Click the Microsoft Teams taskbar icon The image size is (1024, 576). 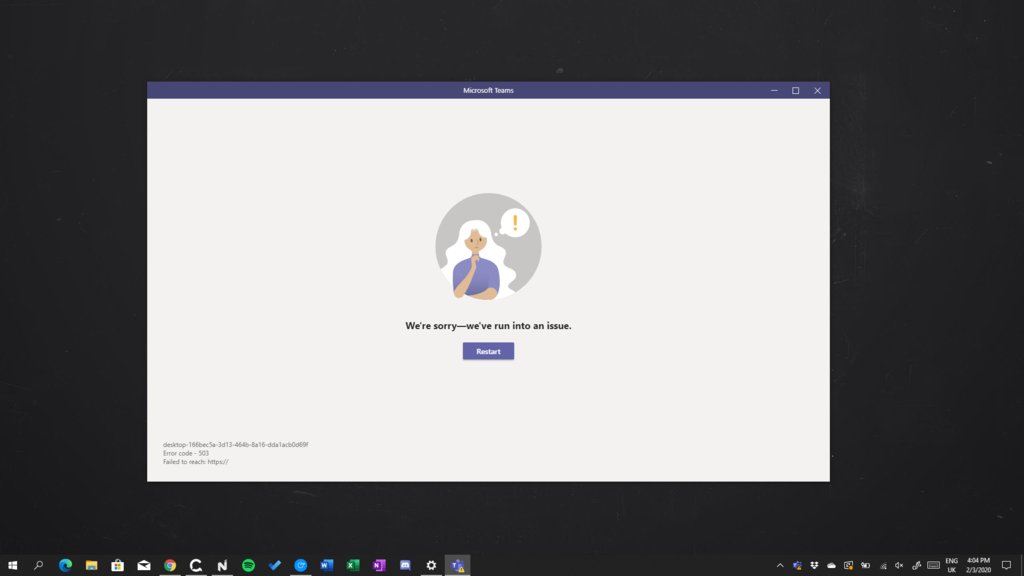tap(458, 565)
